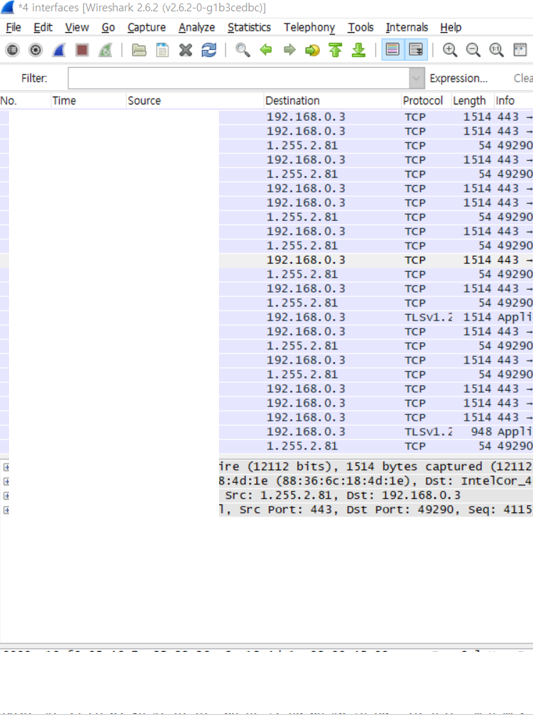The height and width of the screenshot is (715, 533).
Task: Find a packet (magnifier icon)
Action: click(243, 50)
